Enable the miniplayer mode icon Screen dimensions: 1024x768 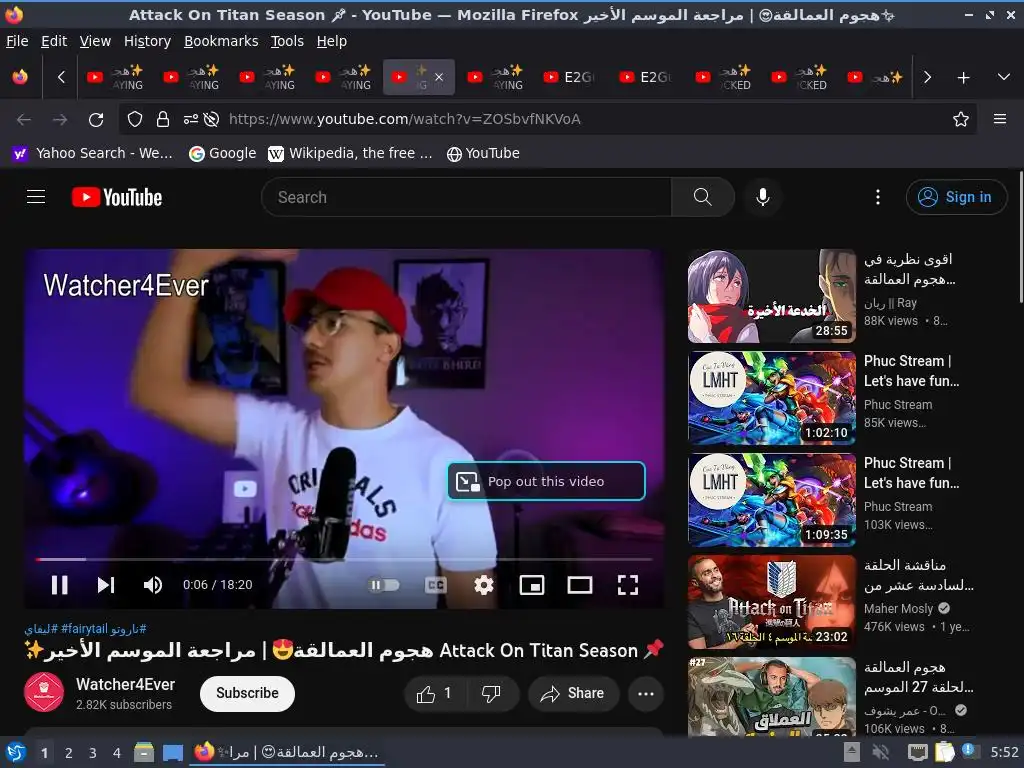pos(532,584)
